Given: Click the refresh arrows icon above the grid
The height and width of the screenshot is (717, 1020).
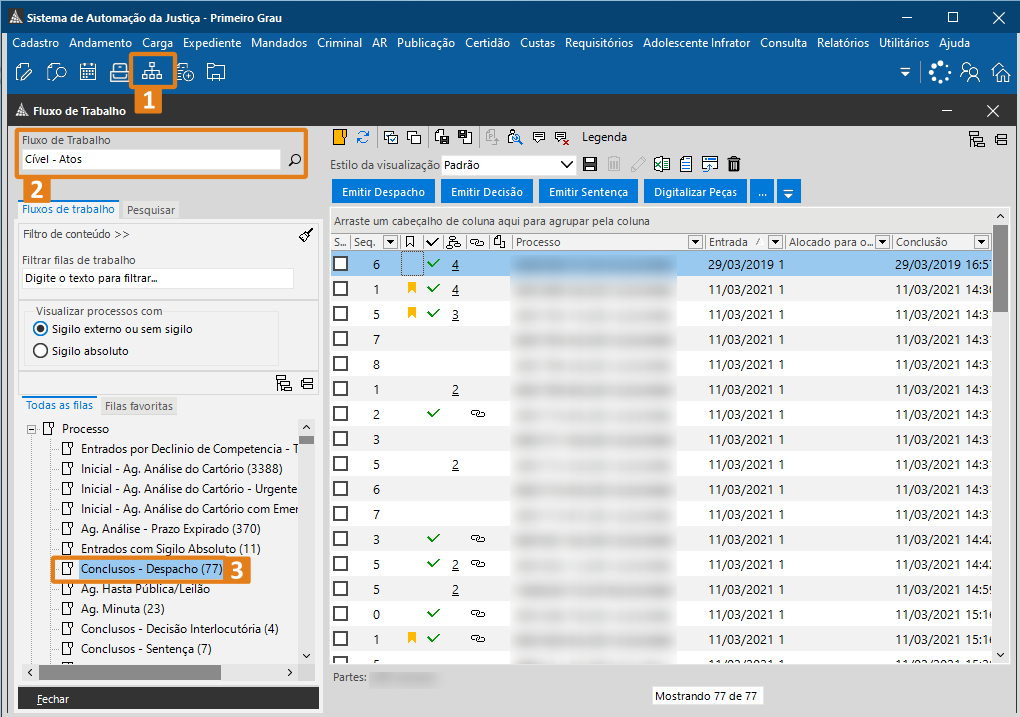Looking at the screenshot, I should click(x=363, y=137).
